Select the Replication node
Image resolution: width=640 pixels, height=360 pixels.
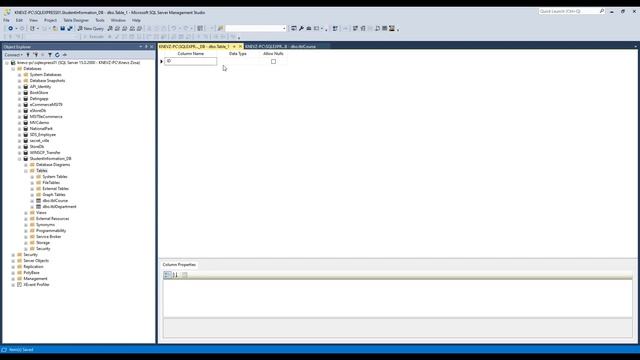[33, 267]
